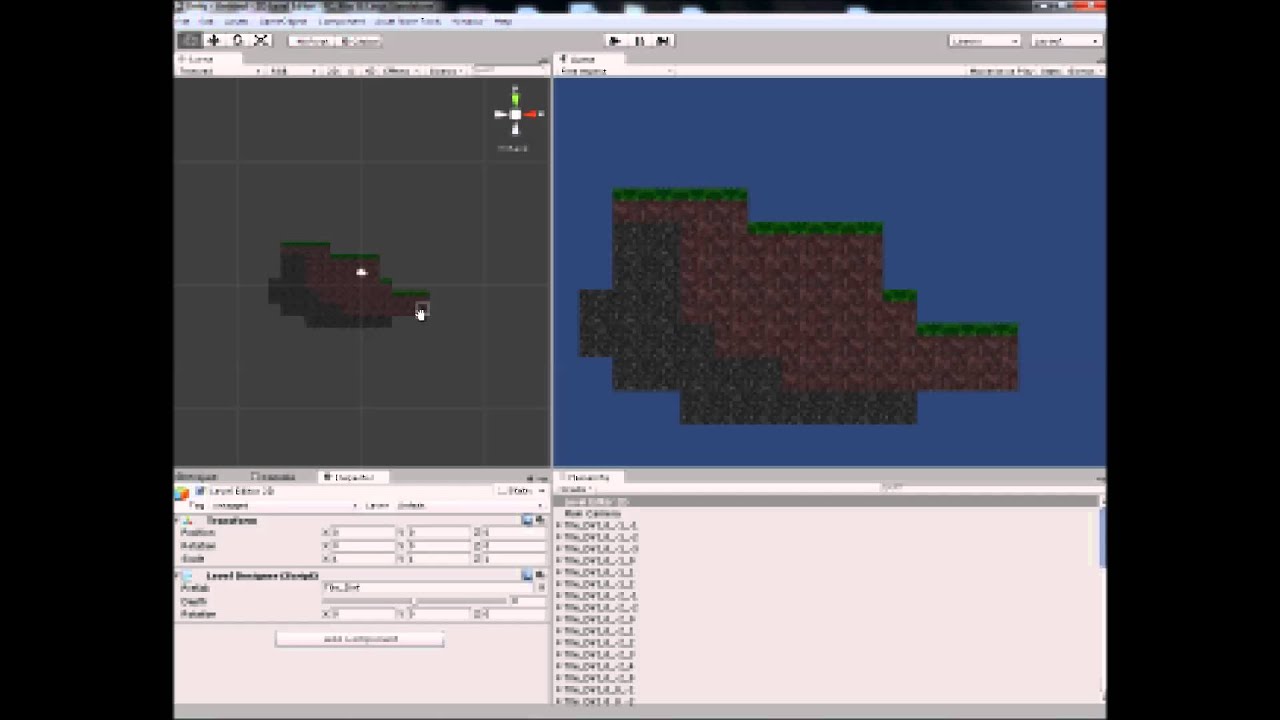
Task: Open the Help menu
Action: point(503,21)
